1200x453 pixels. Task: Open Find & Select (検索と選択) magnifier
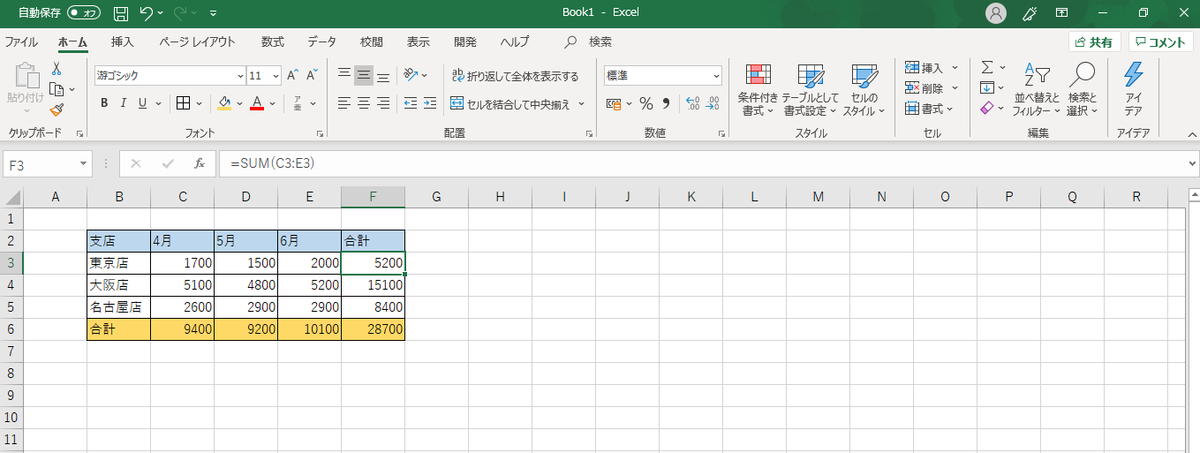click(x=1082, y=89)
